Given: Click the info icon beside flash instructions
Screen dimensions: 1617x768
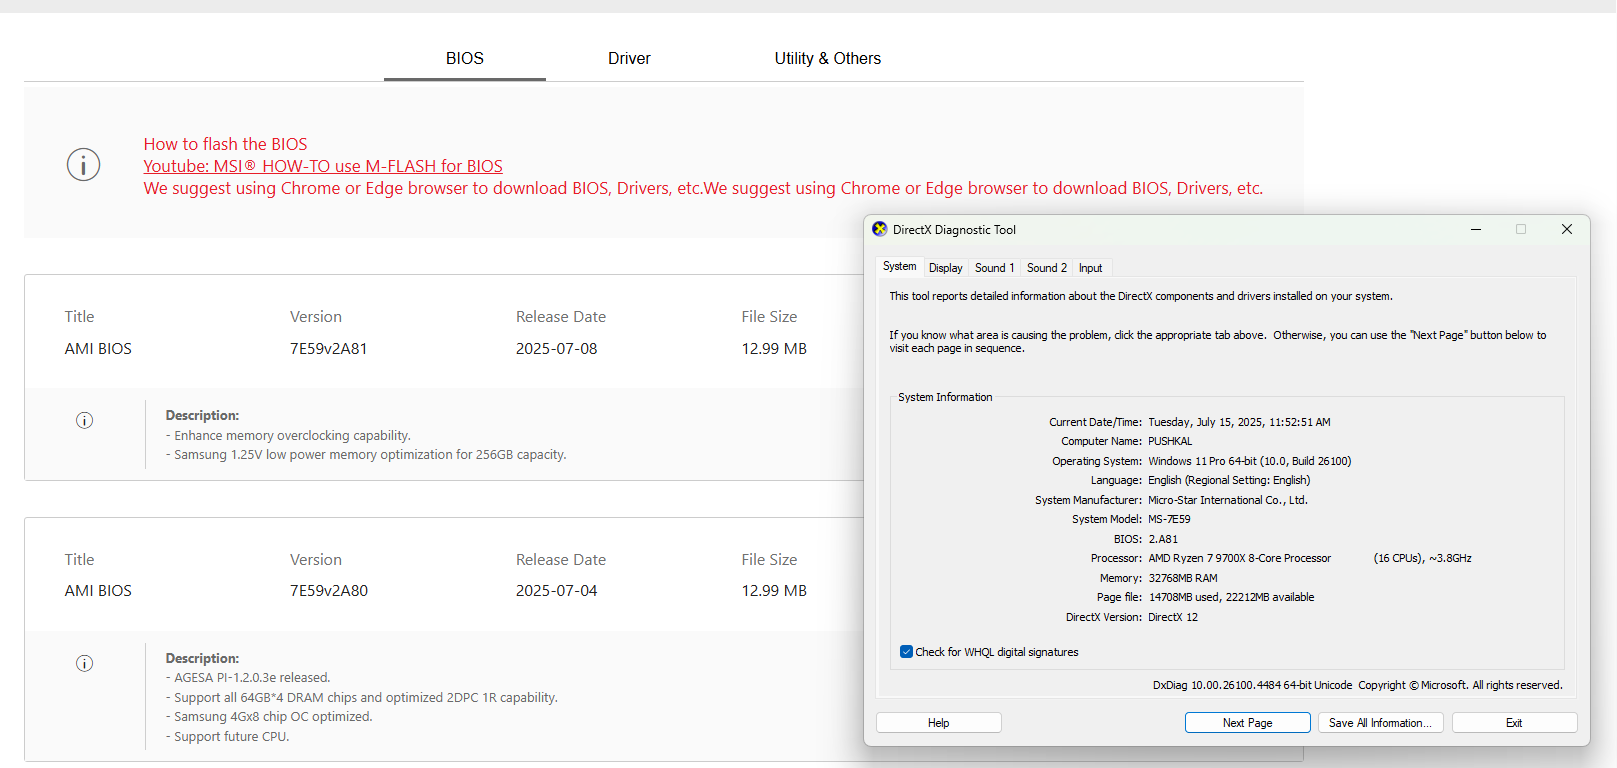Looking at the screenshot, I should pyautogui.click(x=84, y=164).
